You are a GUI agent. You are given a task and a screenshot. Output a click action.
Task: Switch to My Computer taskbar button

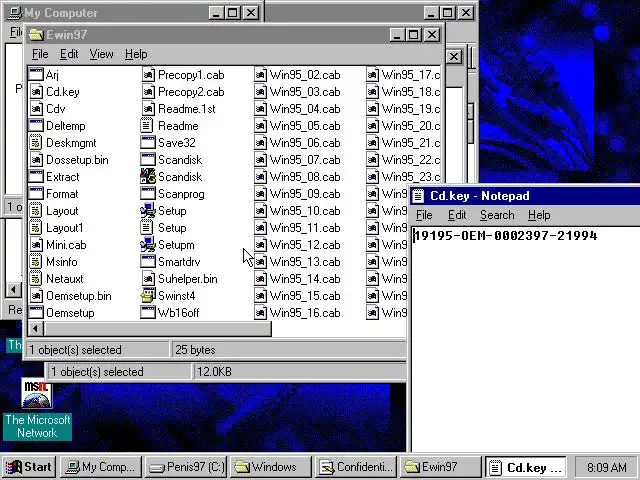(101, 467)
